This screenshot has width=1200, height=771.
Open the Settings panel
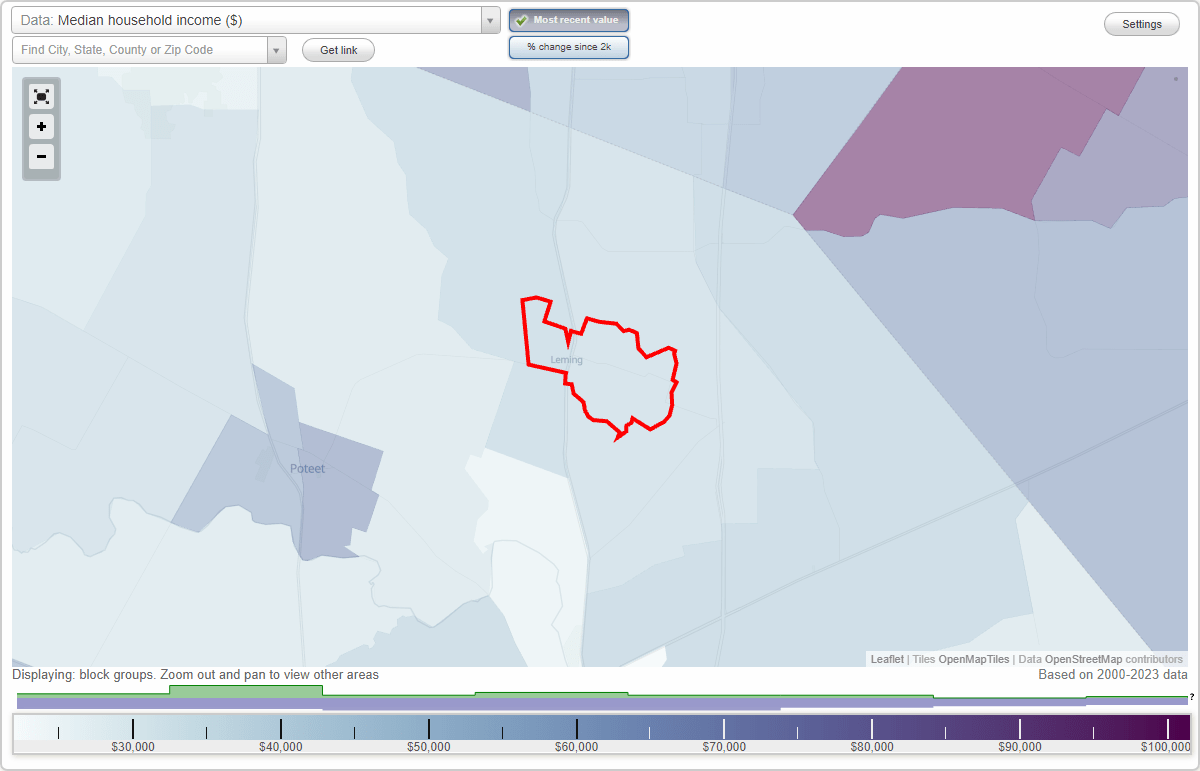click(1141, 23)
